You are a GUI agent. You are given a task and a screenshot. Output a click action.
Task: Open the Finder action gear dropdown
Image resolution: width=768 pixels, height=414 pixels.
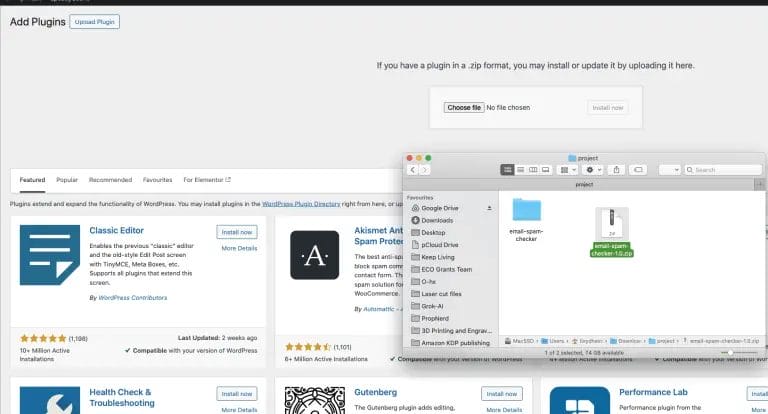[592, 169]
